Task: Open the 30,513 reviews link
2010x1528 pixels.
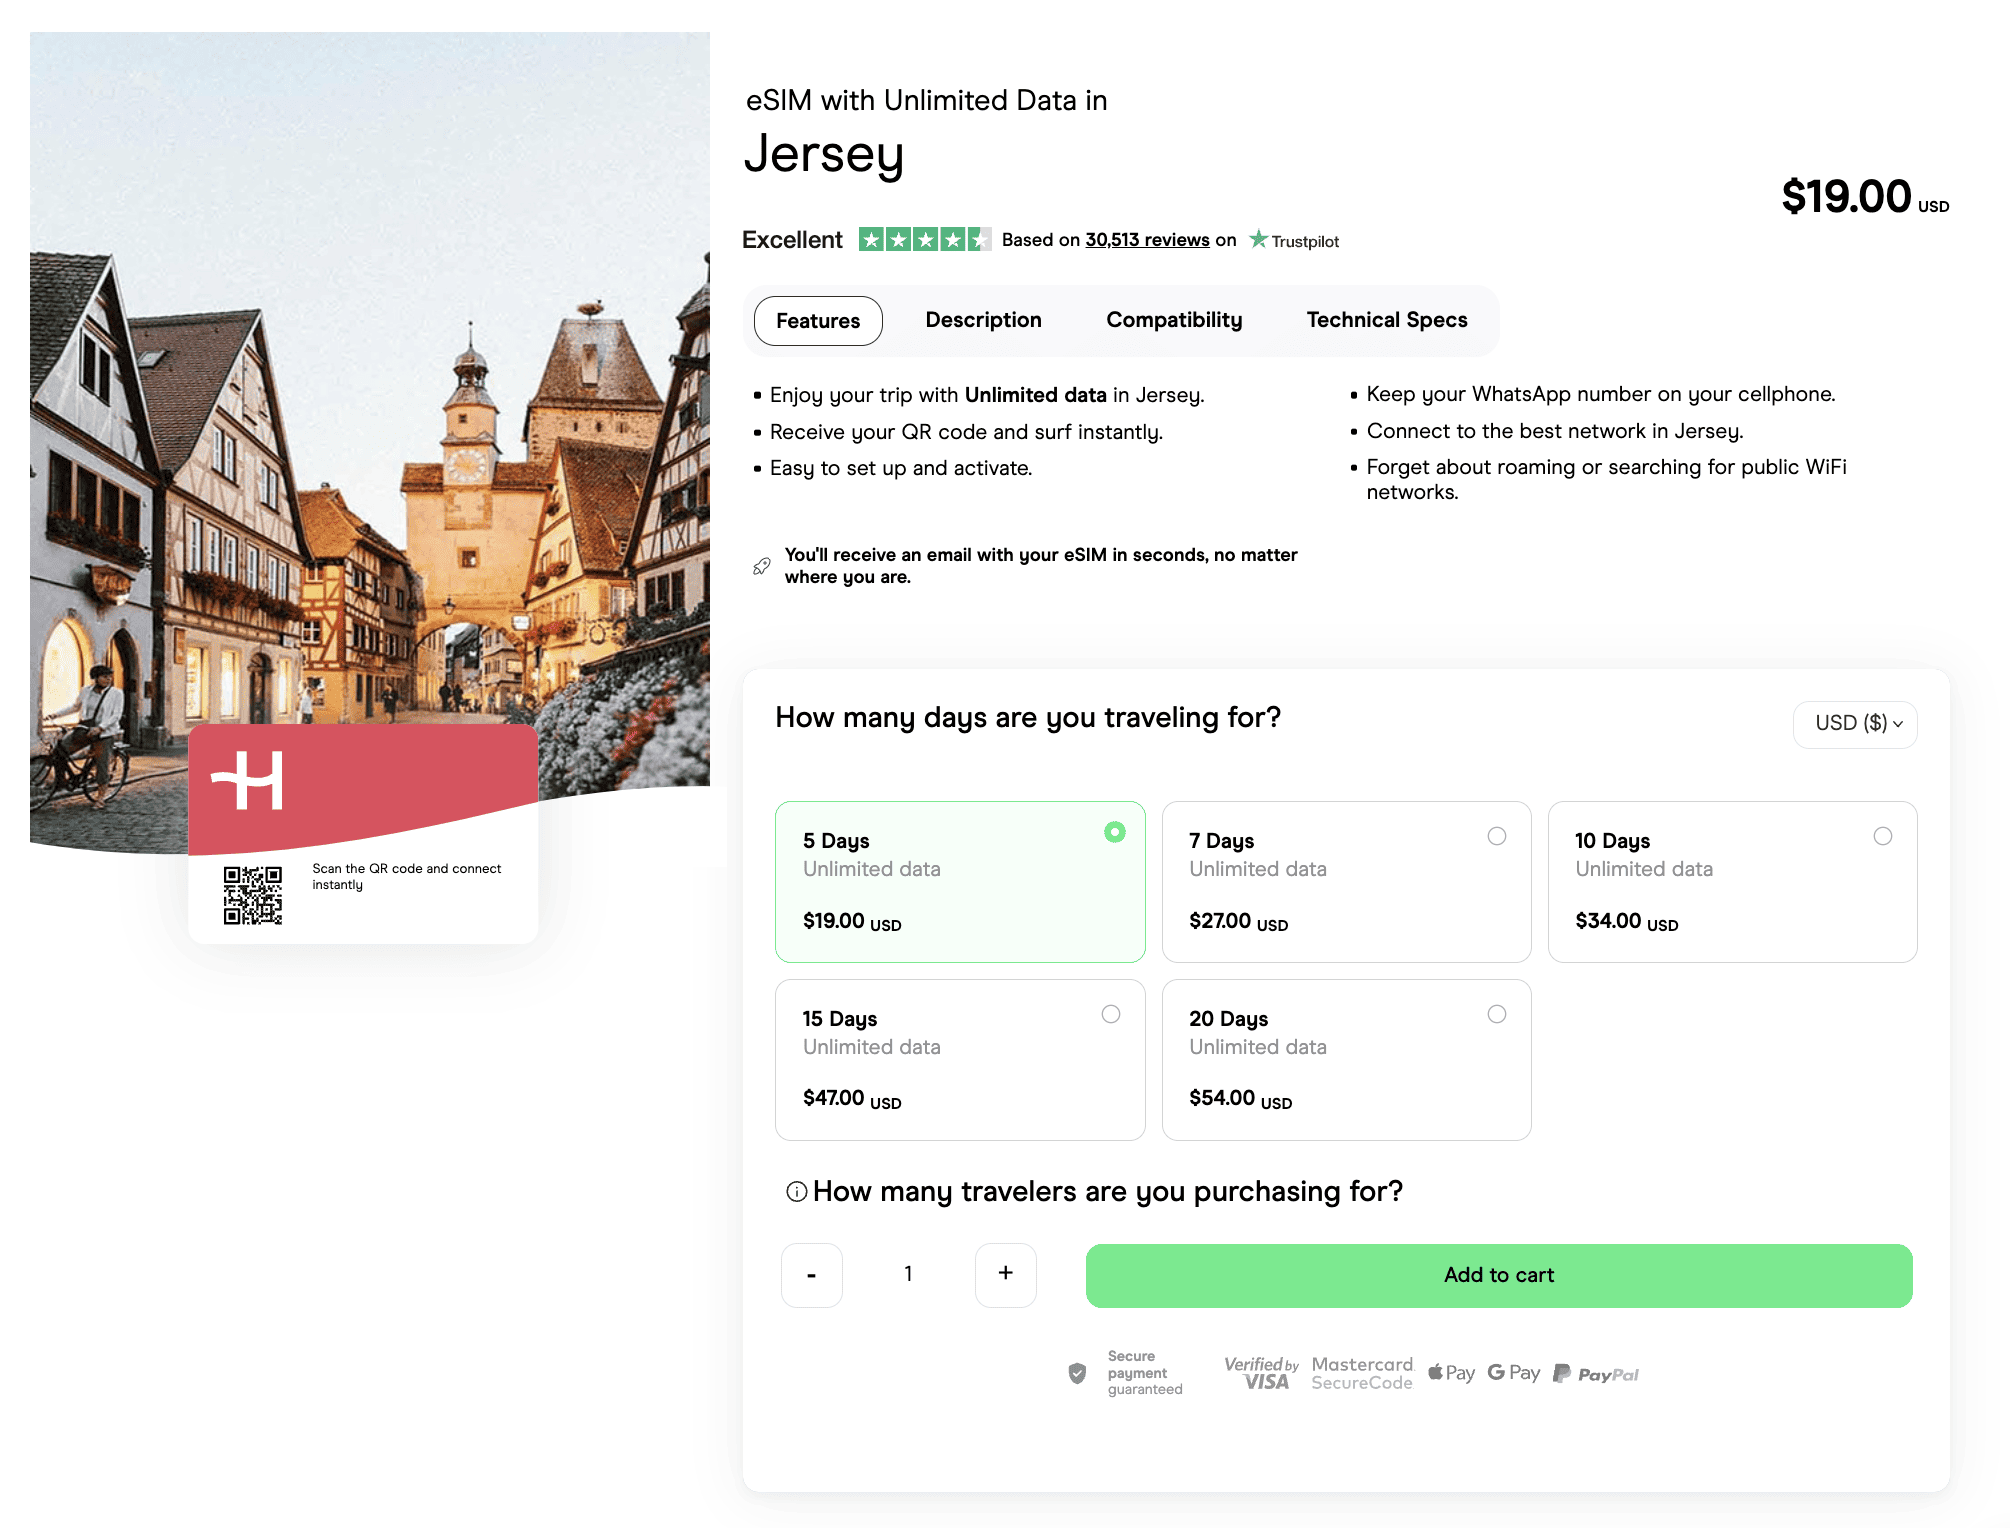Action: tap(1146, 239)
